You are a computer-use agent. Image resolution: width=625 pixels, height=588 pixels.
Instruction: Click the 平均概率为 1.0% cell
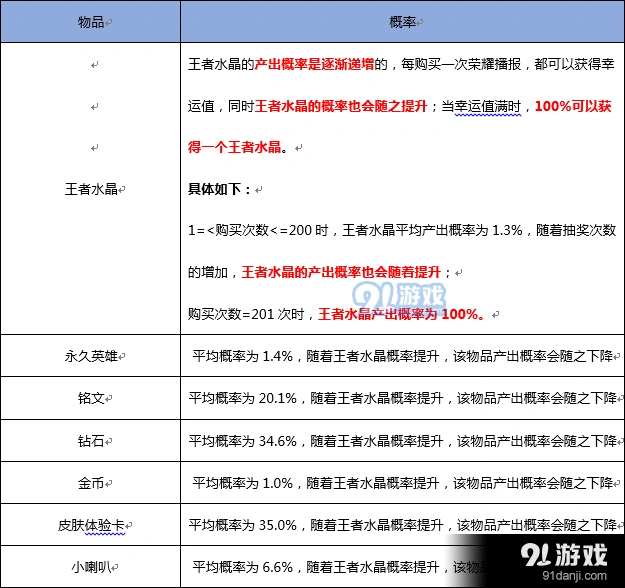click(403, 483)
